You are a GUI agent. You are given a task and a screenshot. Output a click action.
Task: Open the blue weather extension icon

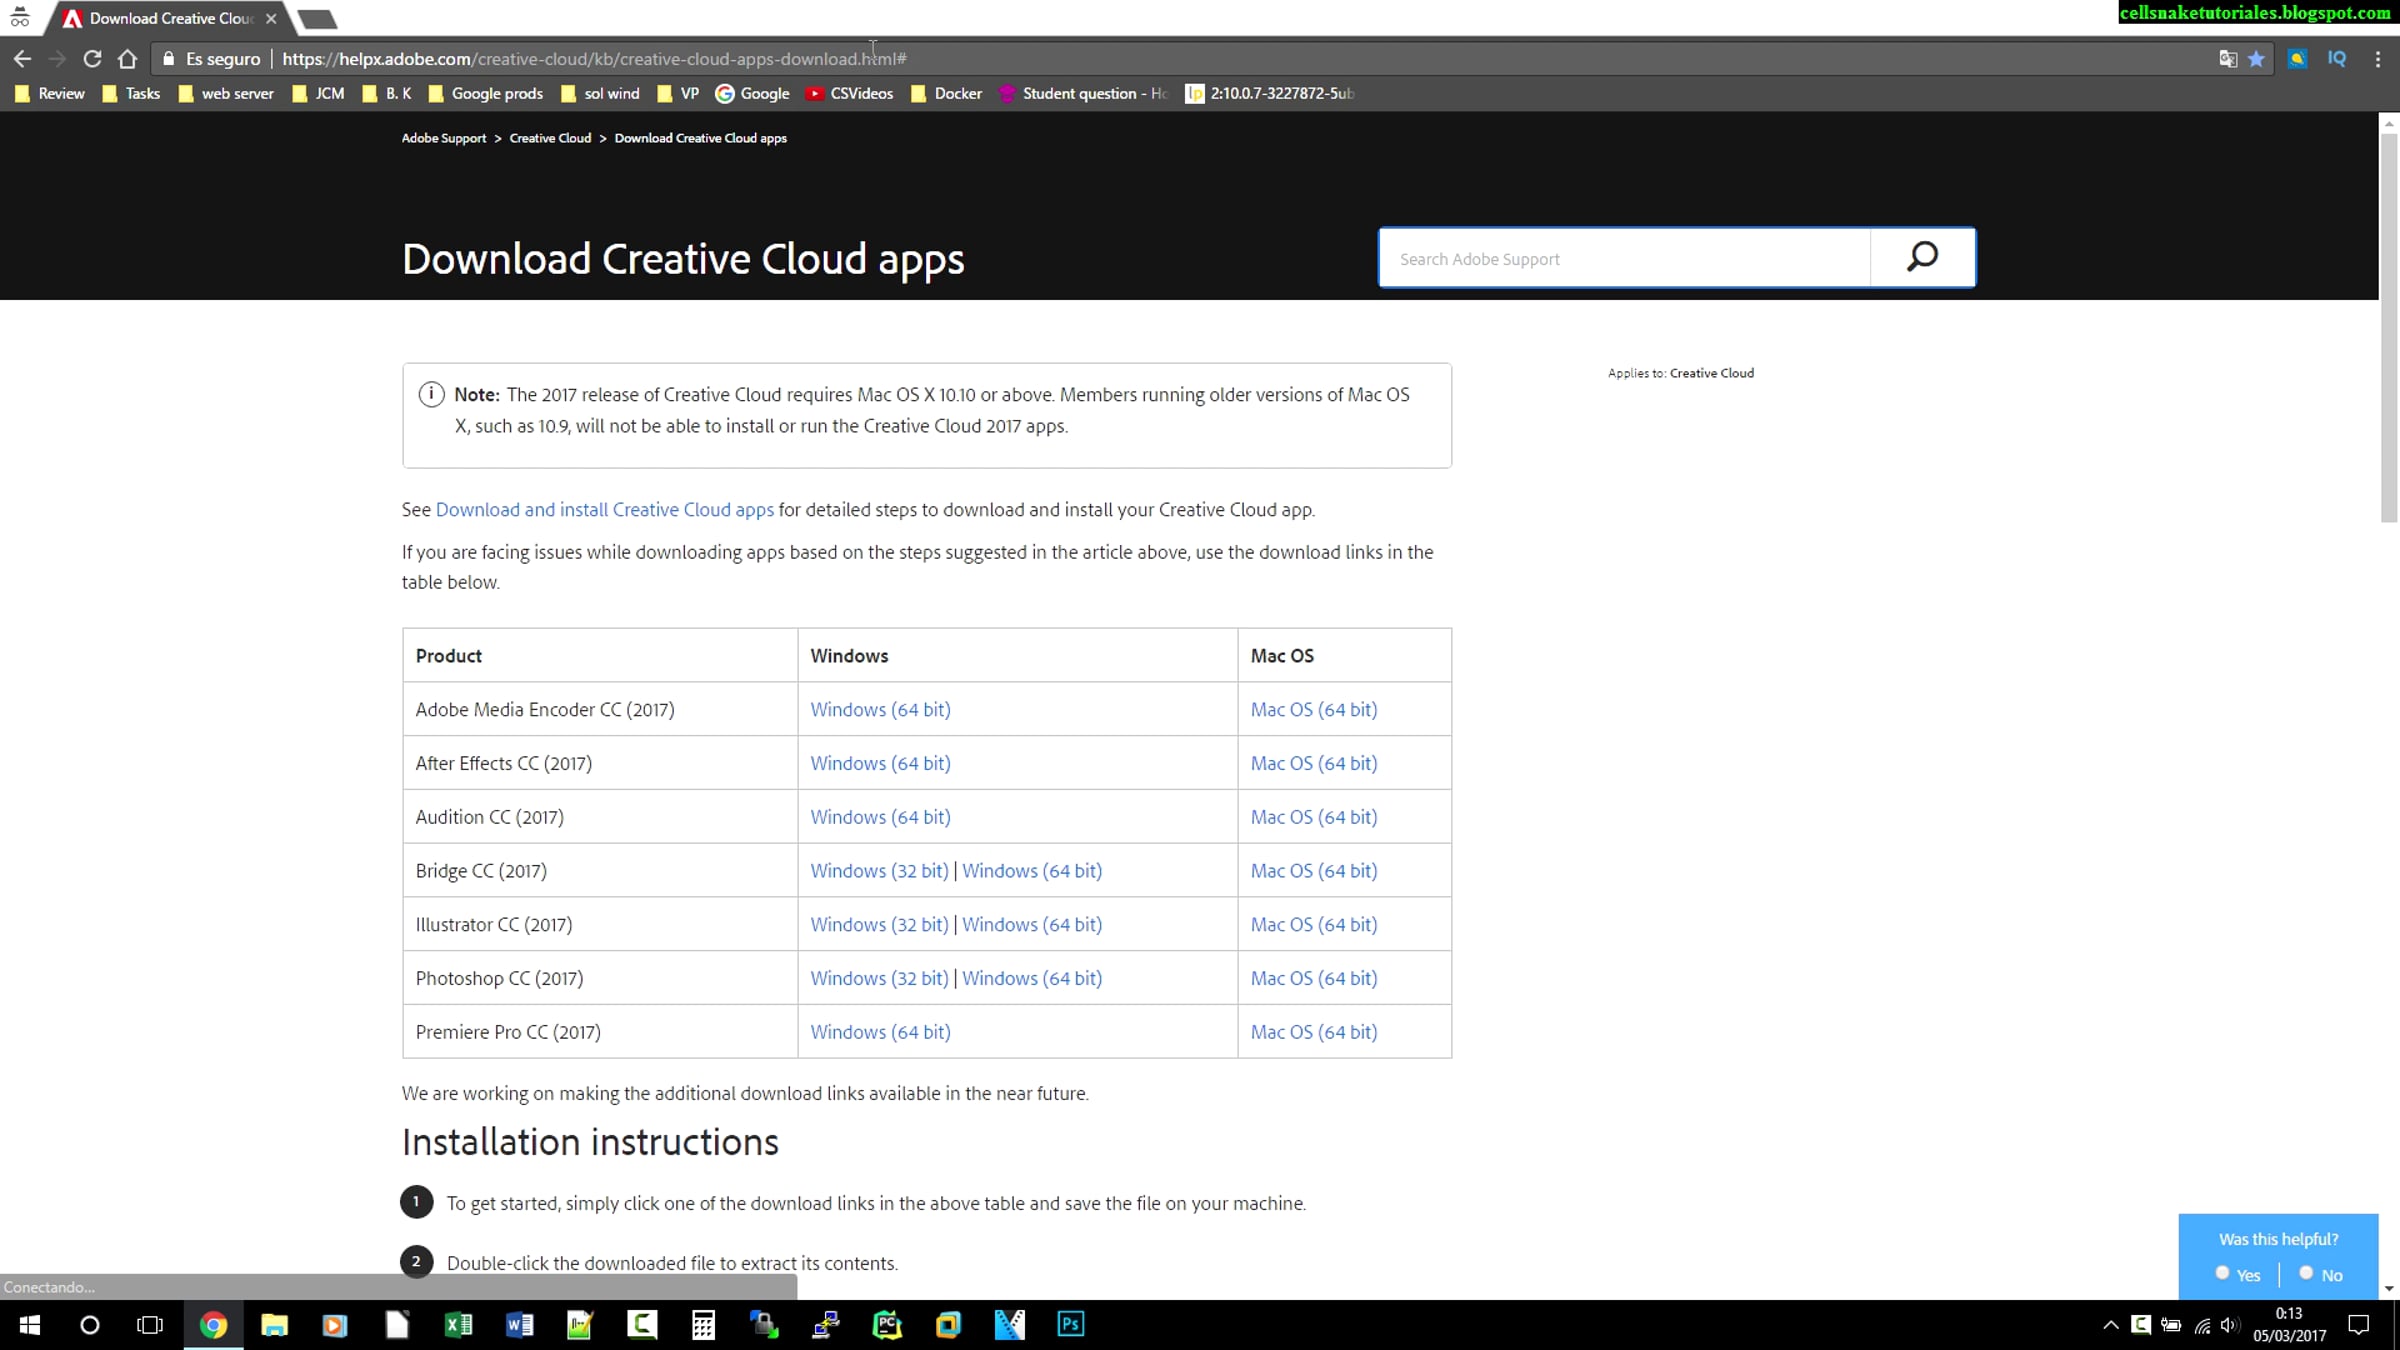(x=2297, y=59)
